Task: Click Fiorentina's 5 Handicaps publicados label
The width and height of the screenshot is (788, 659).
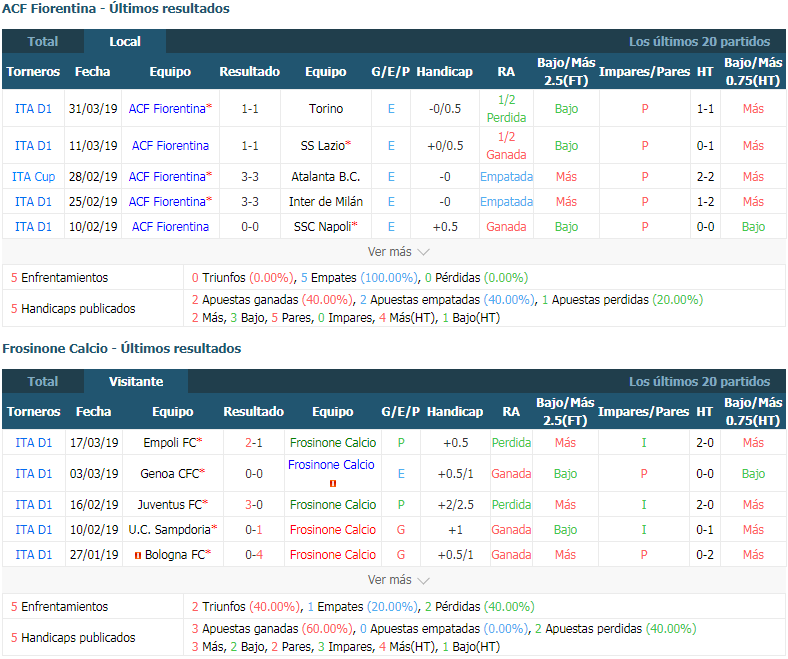Action: (73, 309)
